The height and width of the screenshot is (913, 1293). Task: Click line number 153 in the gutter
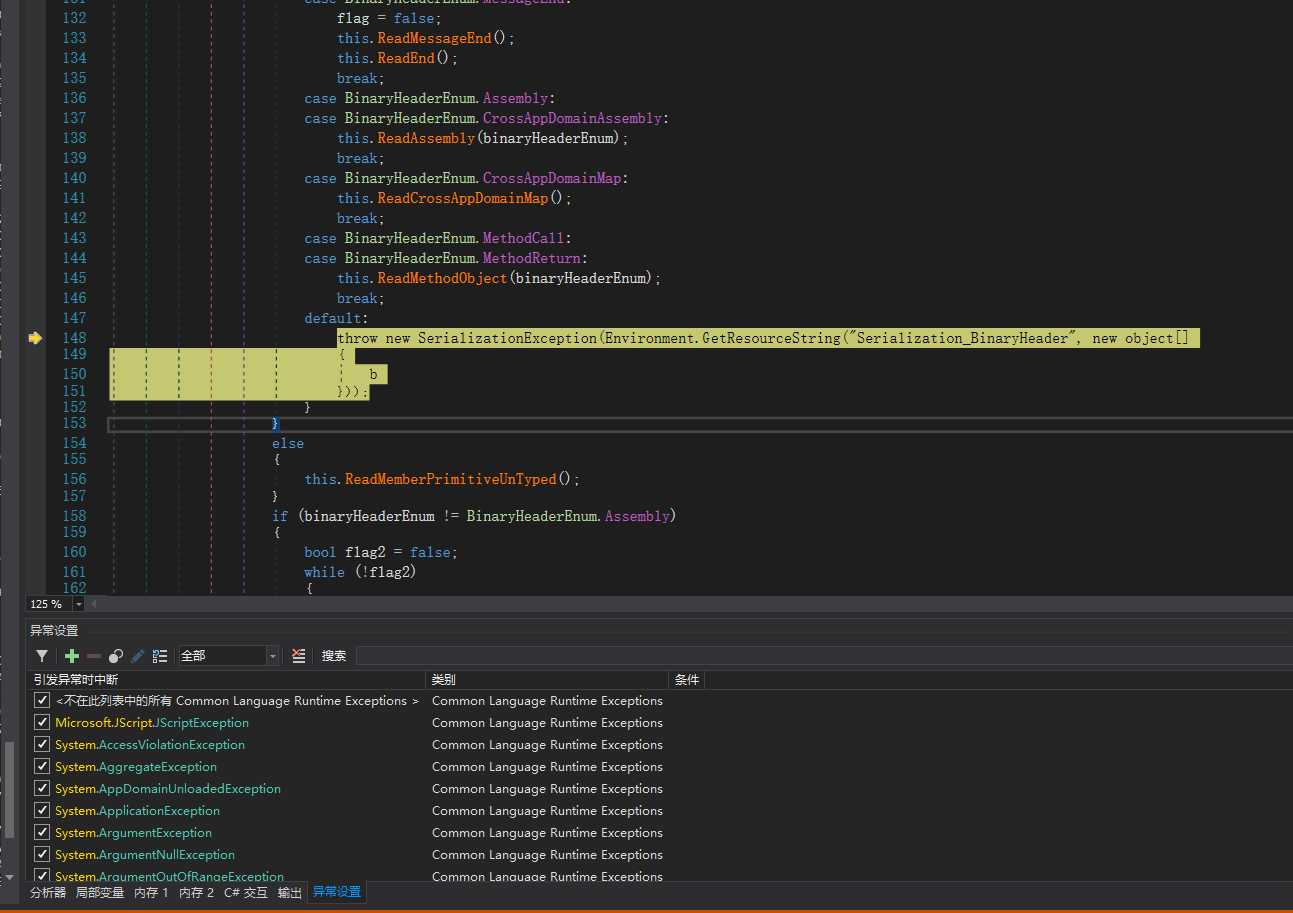(75, 423)
